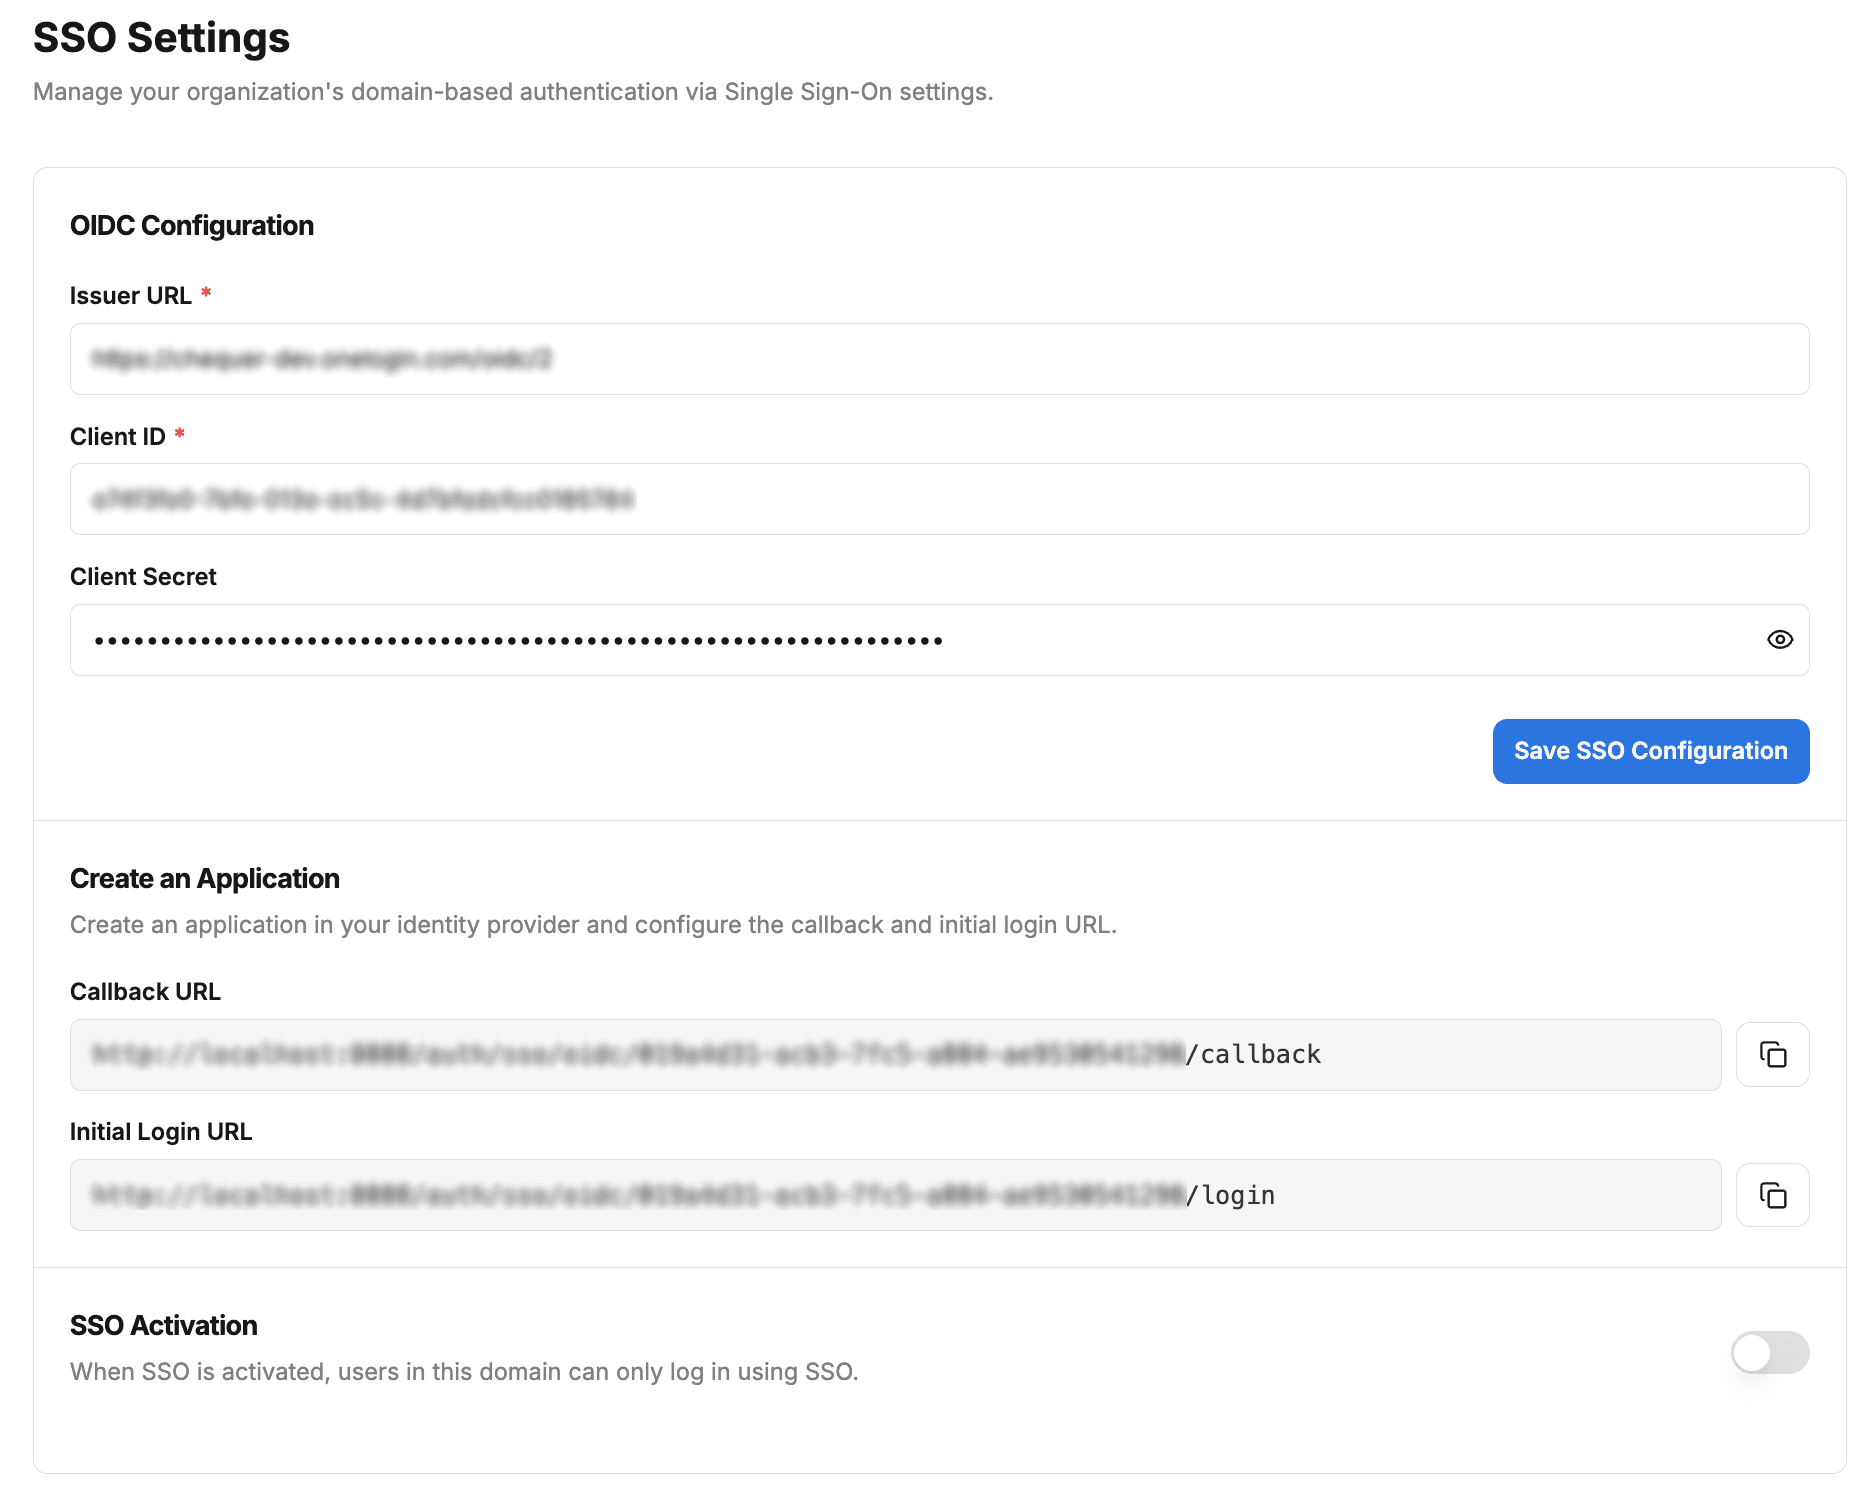Screen dimensions: 1858x1488
Task: Copy the Callback URL
Action: [x=1772, y=1055]
